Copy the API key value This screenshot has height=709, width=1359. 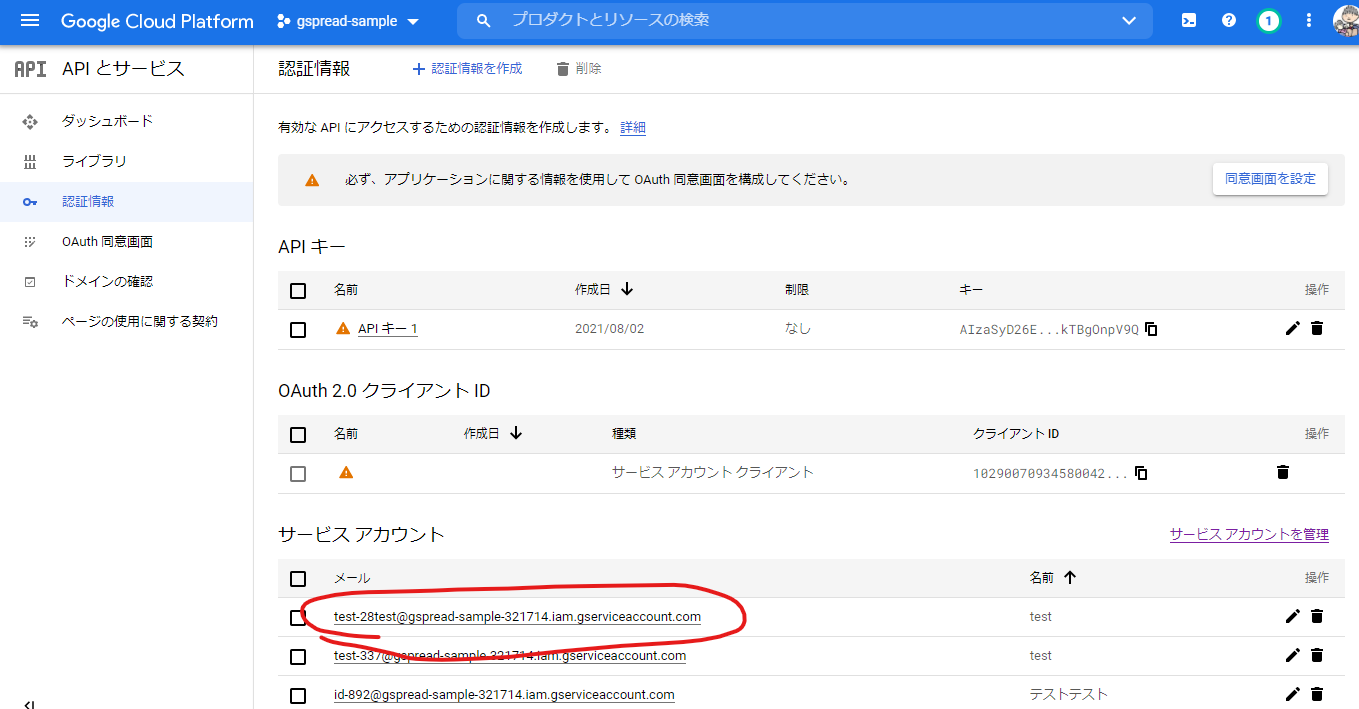point(1152,329)
